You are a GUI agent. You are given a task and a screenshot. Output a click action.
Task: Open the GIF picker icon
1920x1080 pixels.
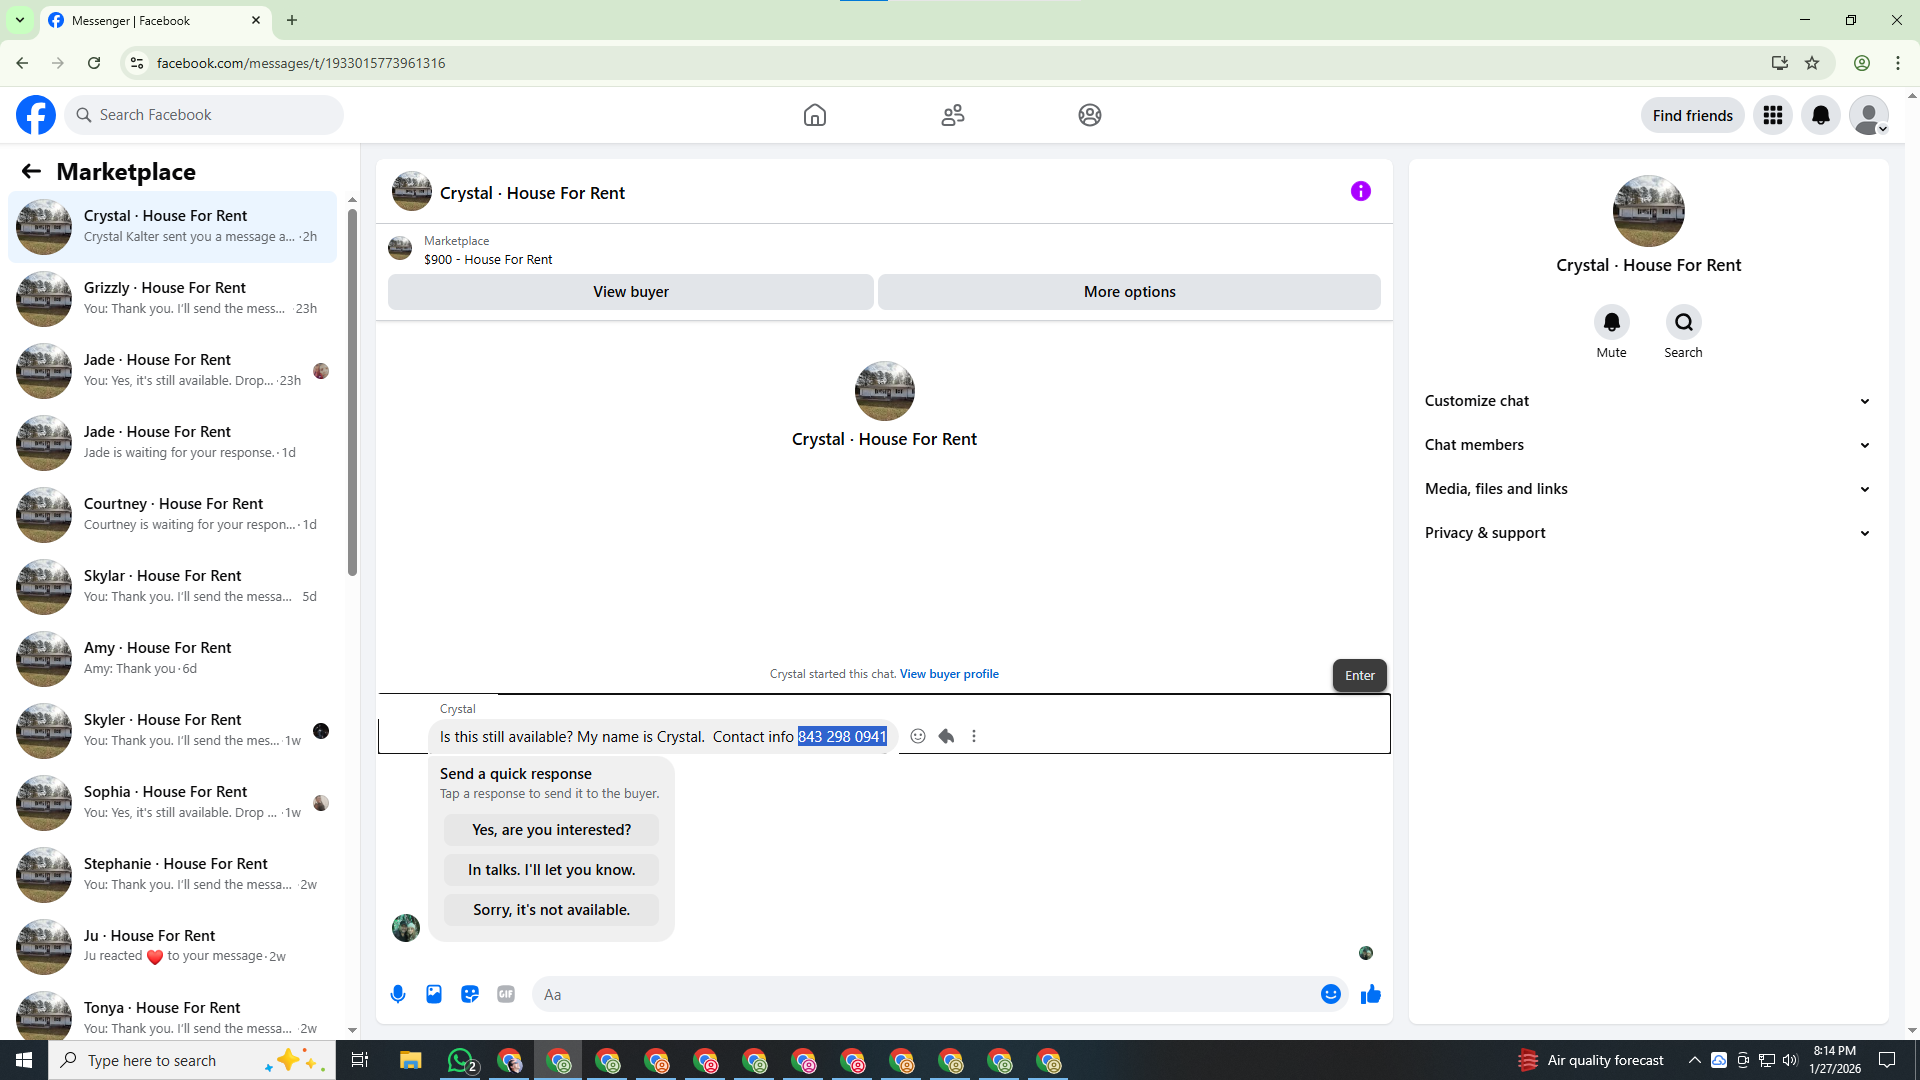(x=506, y=994)
